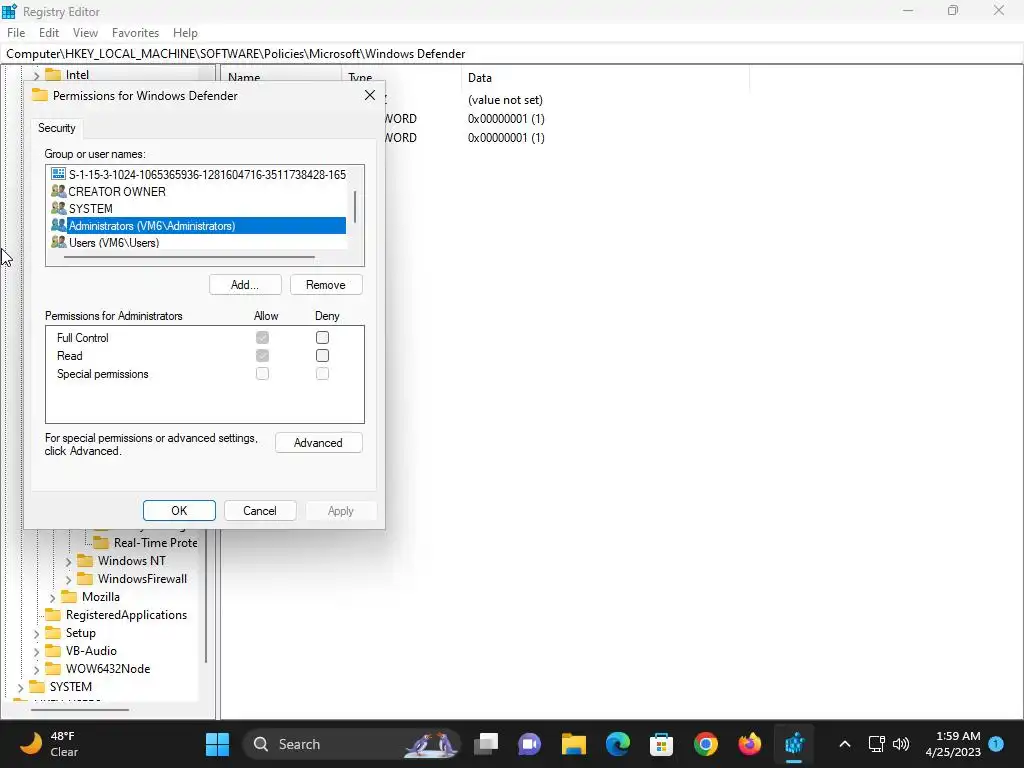Select Administrators (VM6\Administrators) entry

tap(199, 225)
